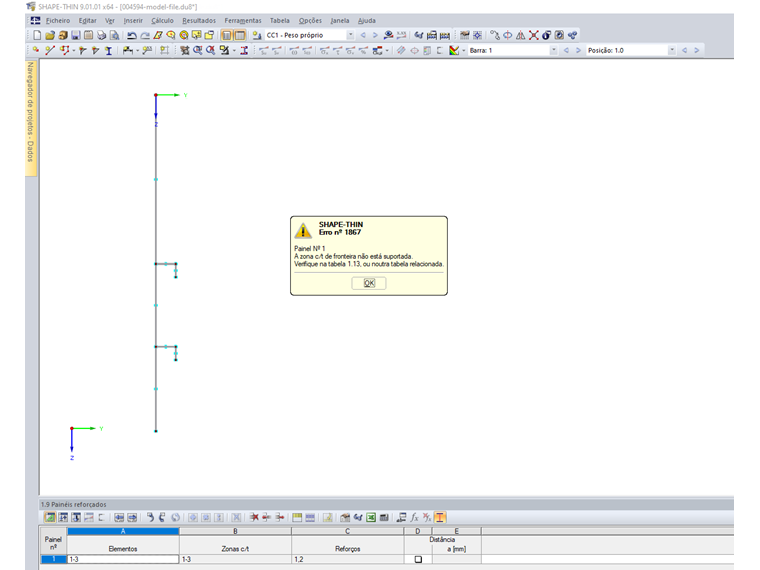This screenshot has height=570, width=760.
Task: Open the Cálculo menu
Action: point(162,20)
